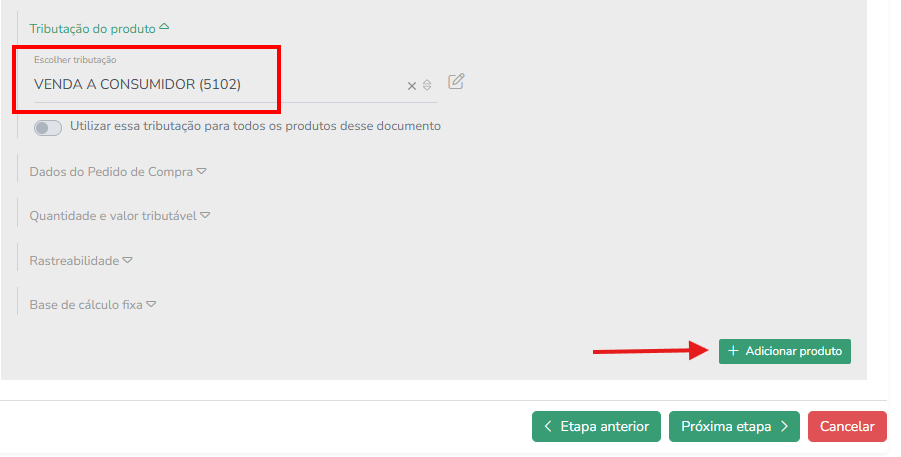Image resolution: width=901 pixels, height=457 pixels.
Task: Enable the tributação for all products switch
Action: [48, 127]
